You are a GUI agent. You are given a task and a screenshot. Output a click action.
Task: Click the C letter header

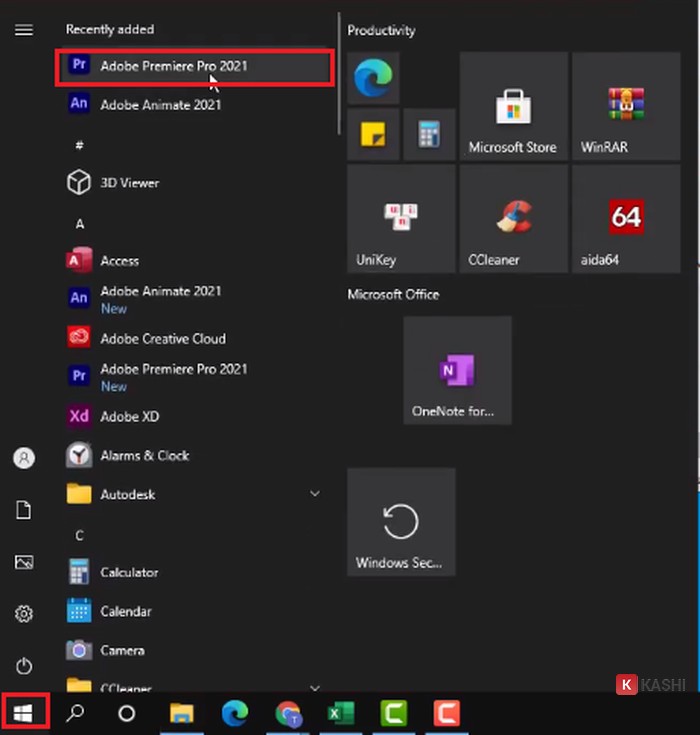click(80, 535)
